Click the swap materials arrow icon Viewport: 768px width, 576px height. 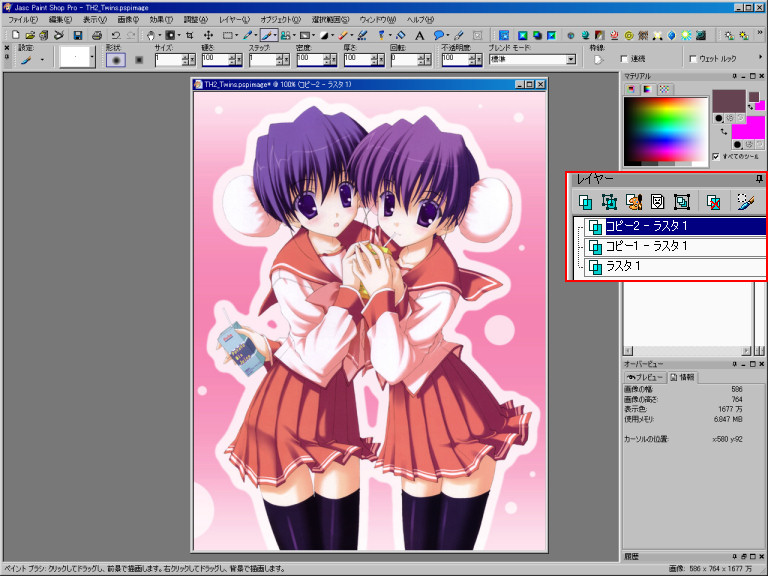click(x=723, y=131)
